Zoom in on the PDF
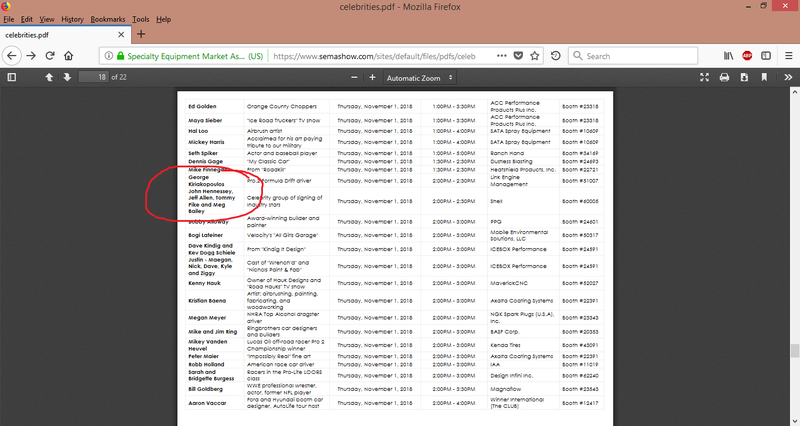 [372, 77]
